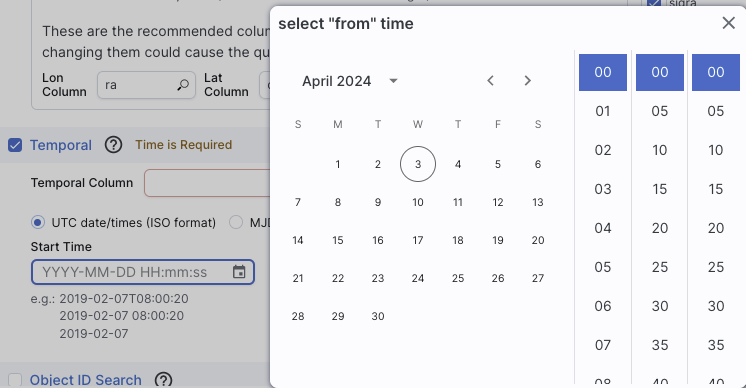Click the Temporal Column input field

[x=207, y=183]
